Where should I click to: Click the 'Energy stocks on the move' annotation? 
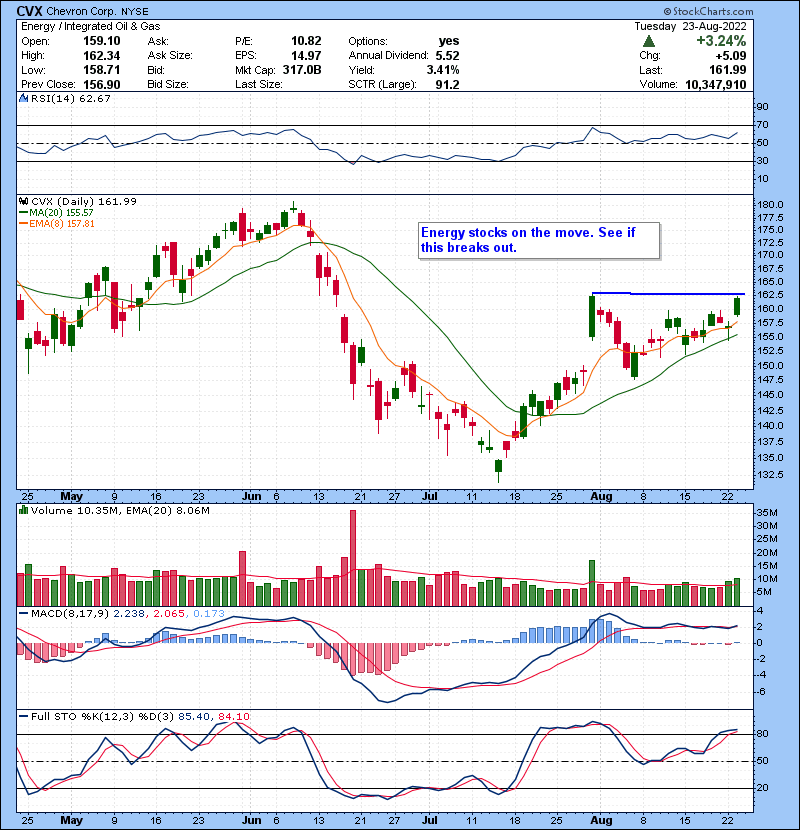pos(539,240)
